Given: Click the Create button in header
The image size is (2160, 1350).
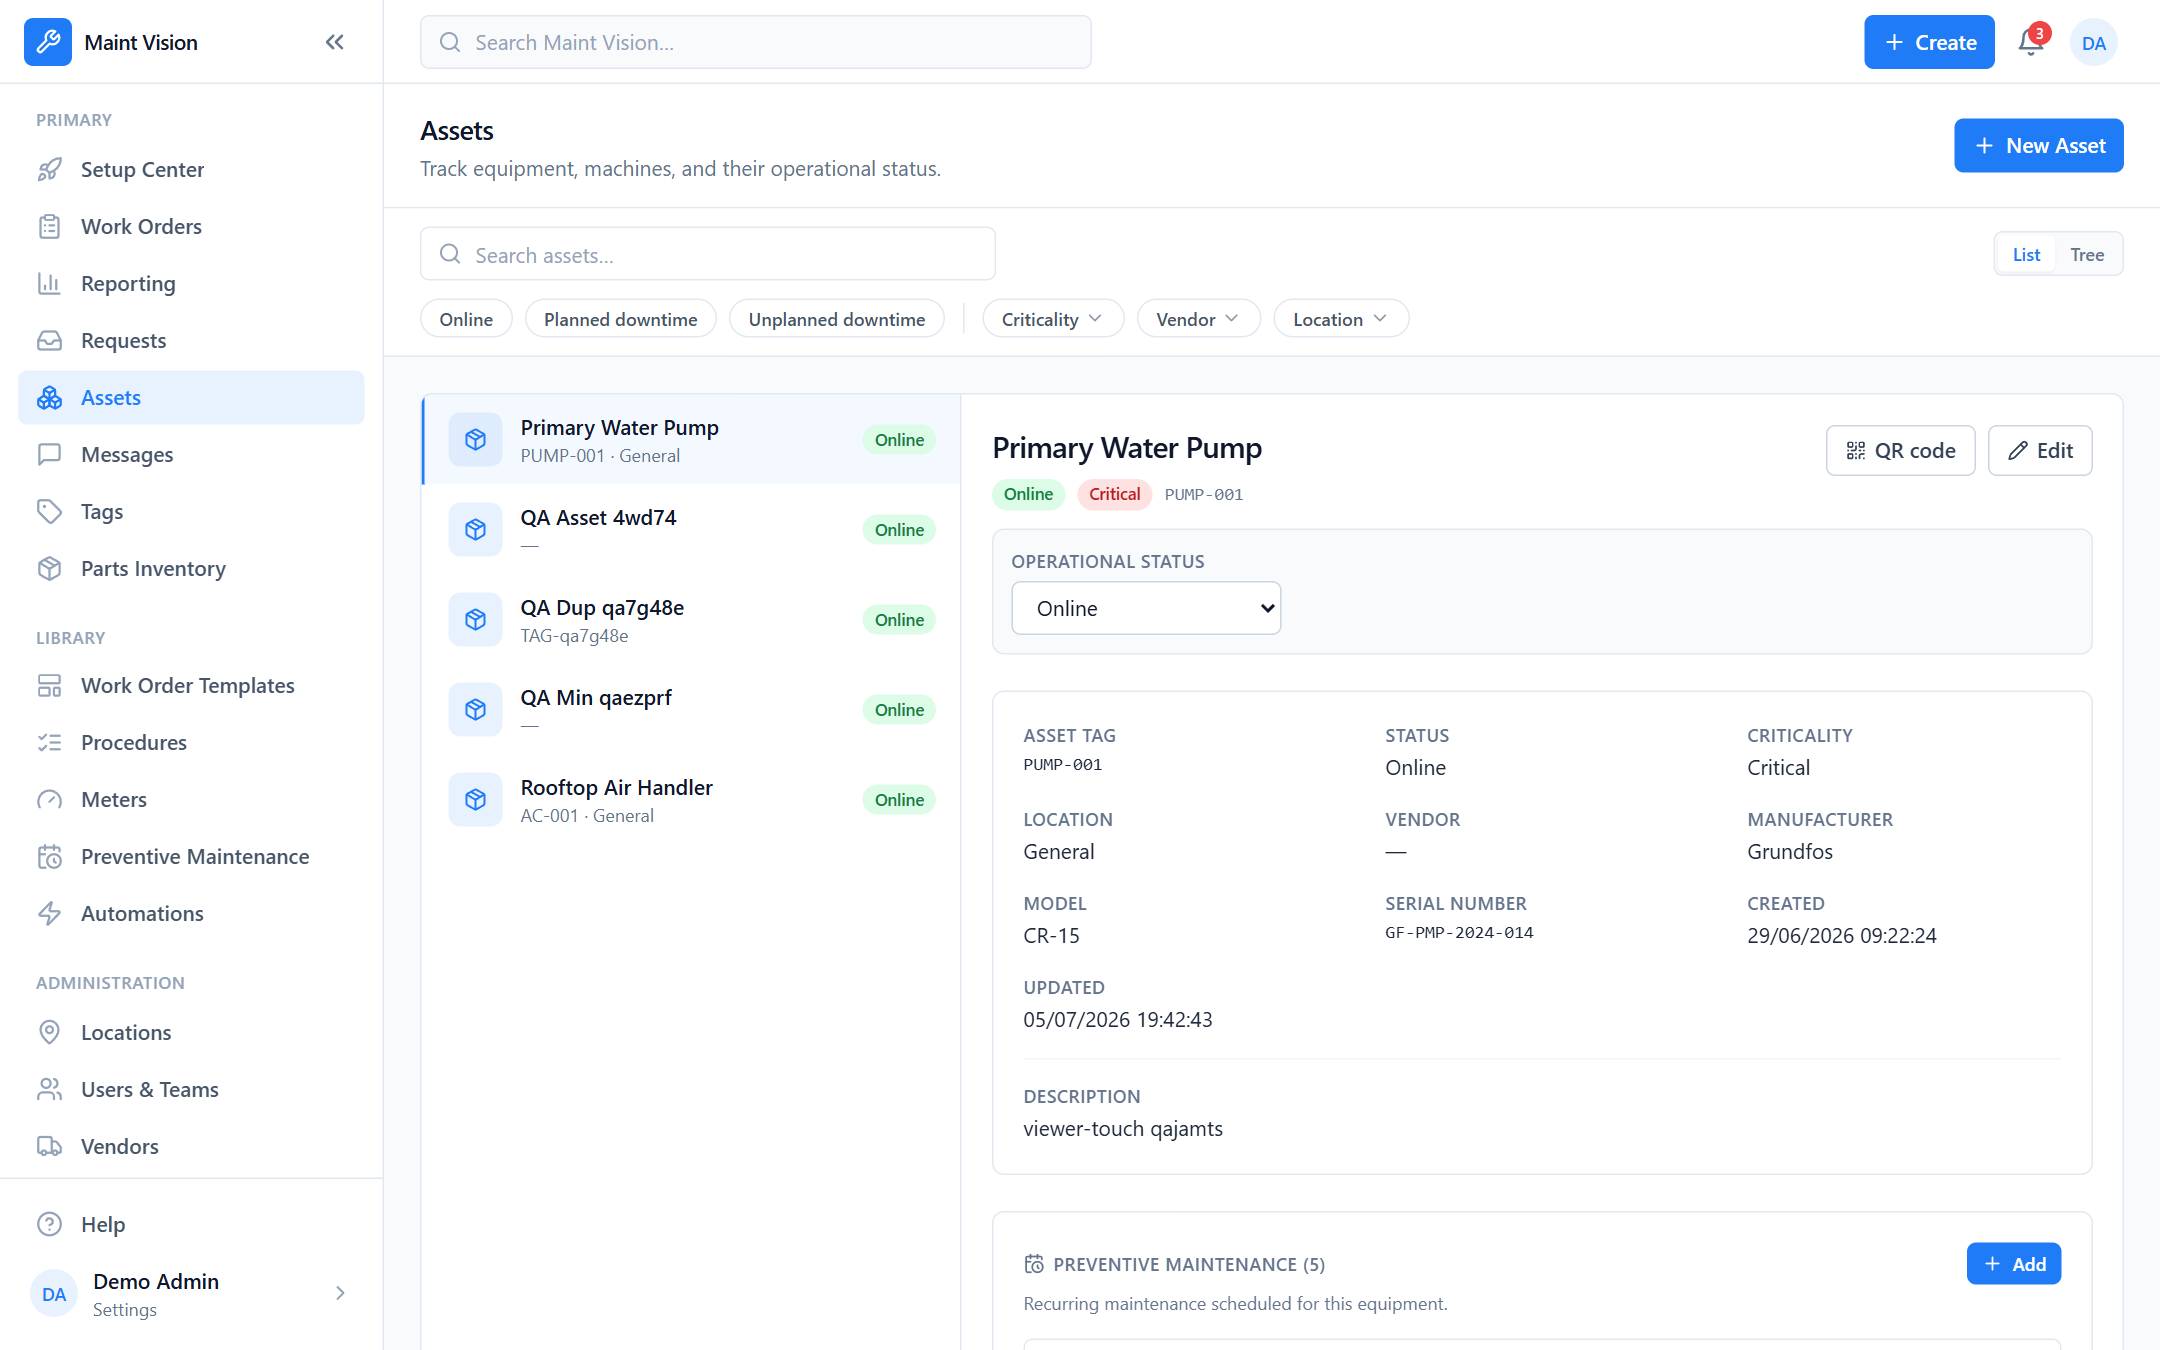Looking at the screenshot, I should coord(1929,42).
